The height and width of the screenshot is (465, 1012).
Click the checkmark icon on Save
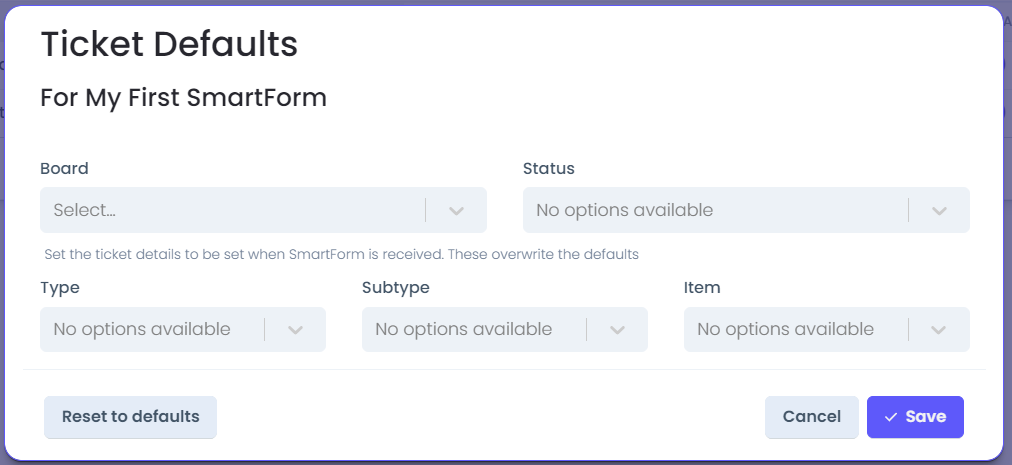point(891,417)
